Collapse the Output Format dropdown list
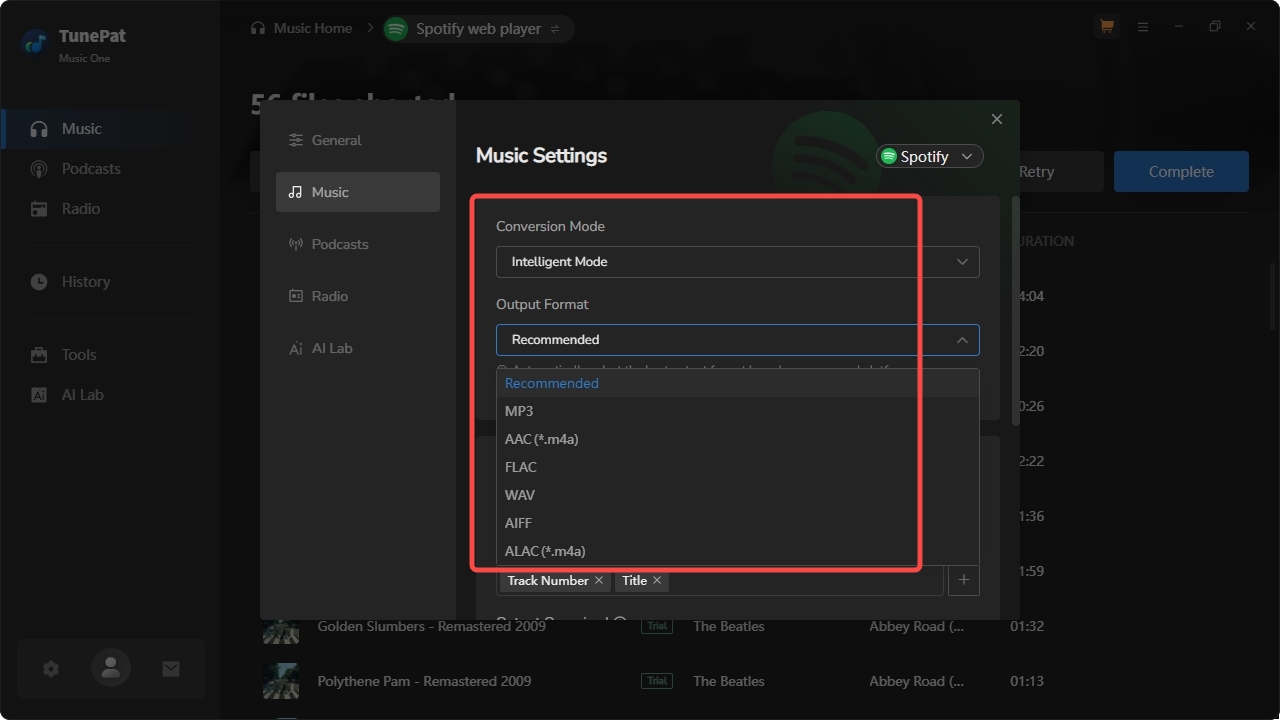Viewport: 1280px width, 720px height. [961, 339]
